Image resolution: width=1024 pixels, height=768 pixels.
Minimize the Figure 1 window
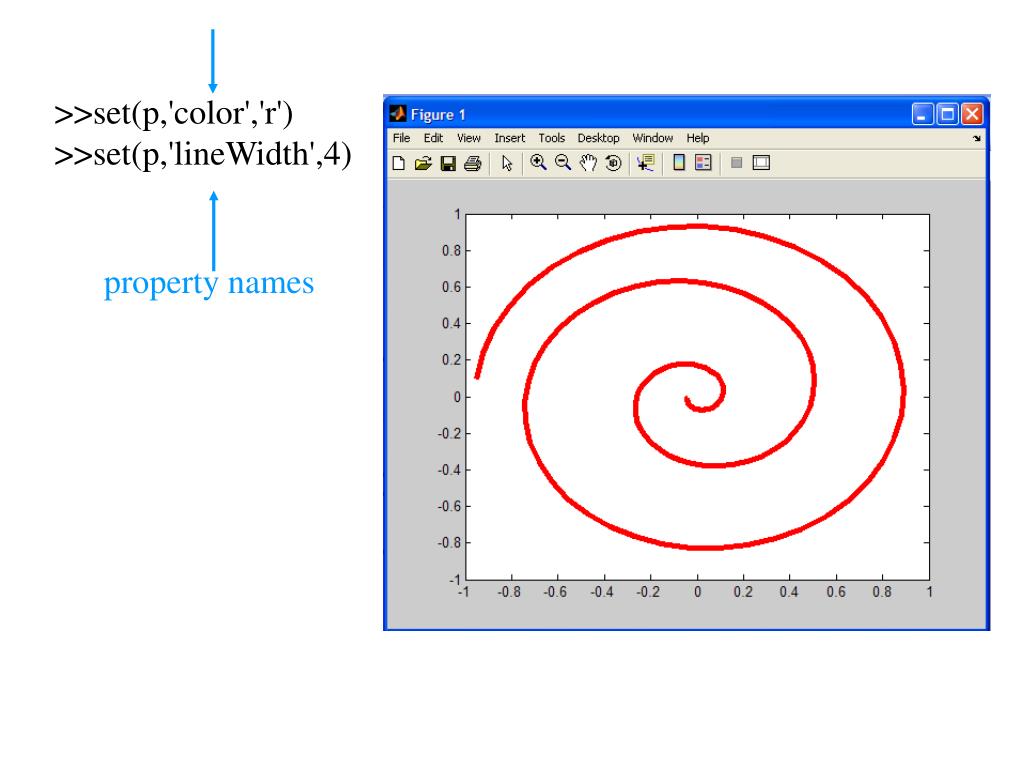(x=922, y=114)
